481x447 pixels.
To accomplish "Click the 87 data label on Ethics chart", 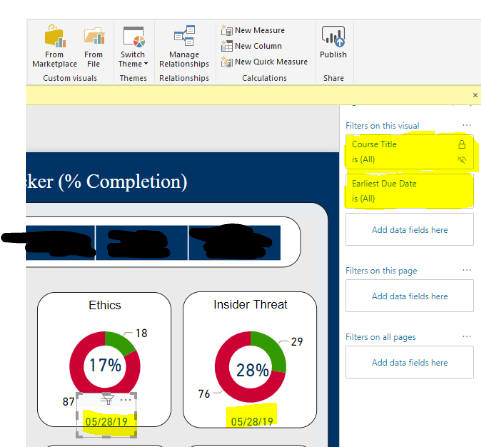I will (x=68, y=402).
